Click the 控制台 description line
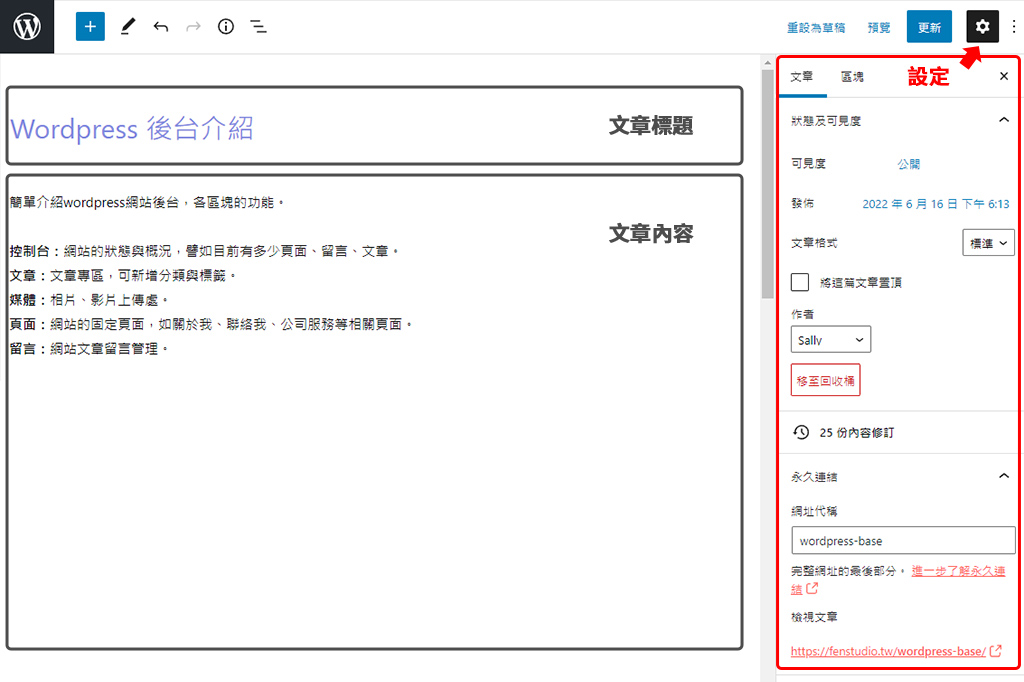The width and height of the screenshot is (1024, 682). coord(204,251)
